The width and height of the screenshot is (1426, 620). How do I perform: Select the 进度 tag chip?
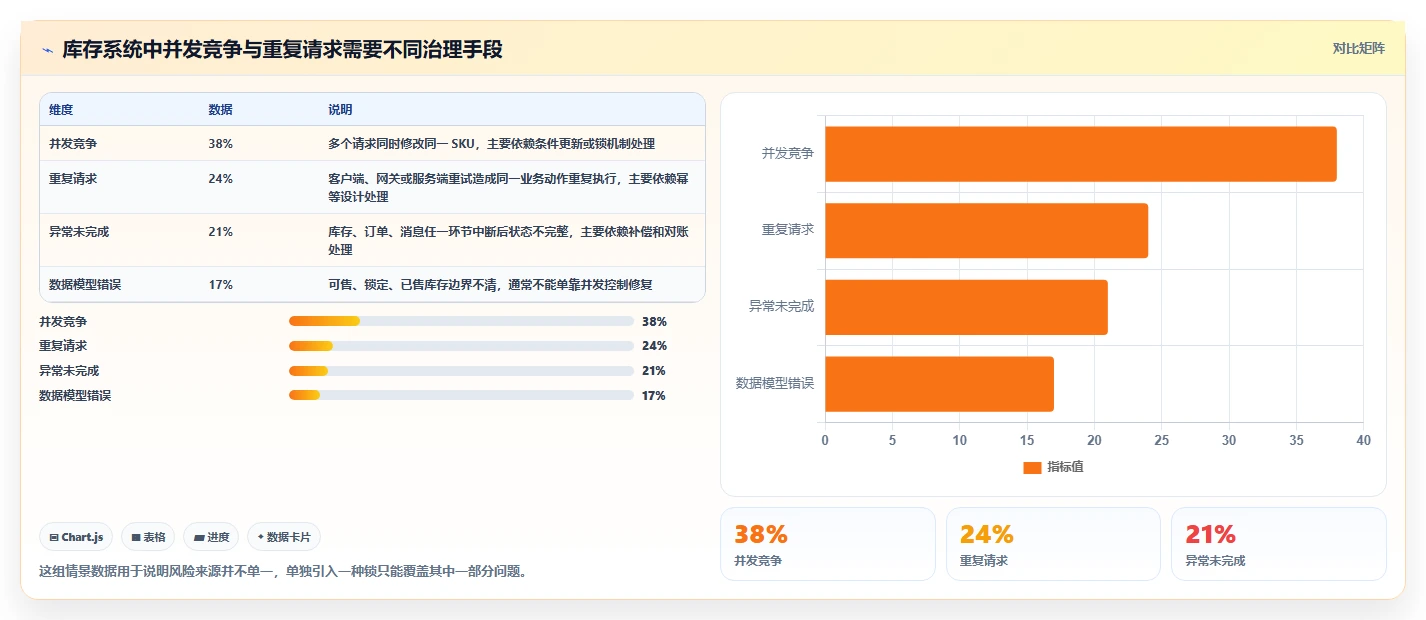click(x=211, y=537)
